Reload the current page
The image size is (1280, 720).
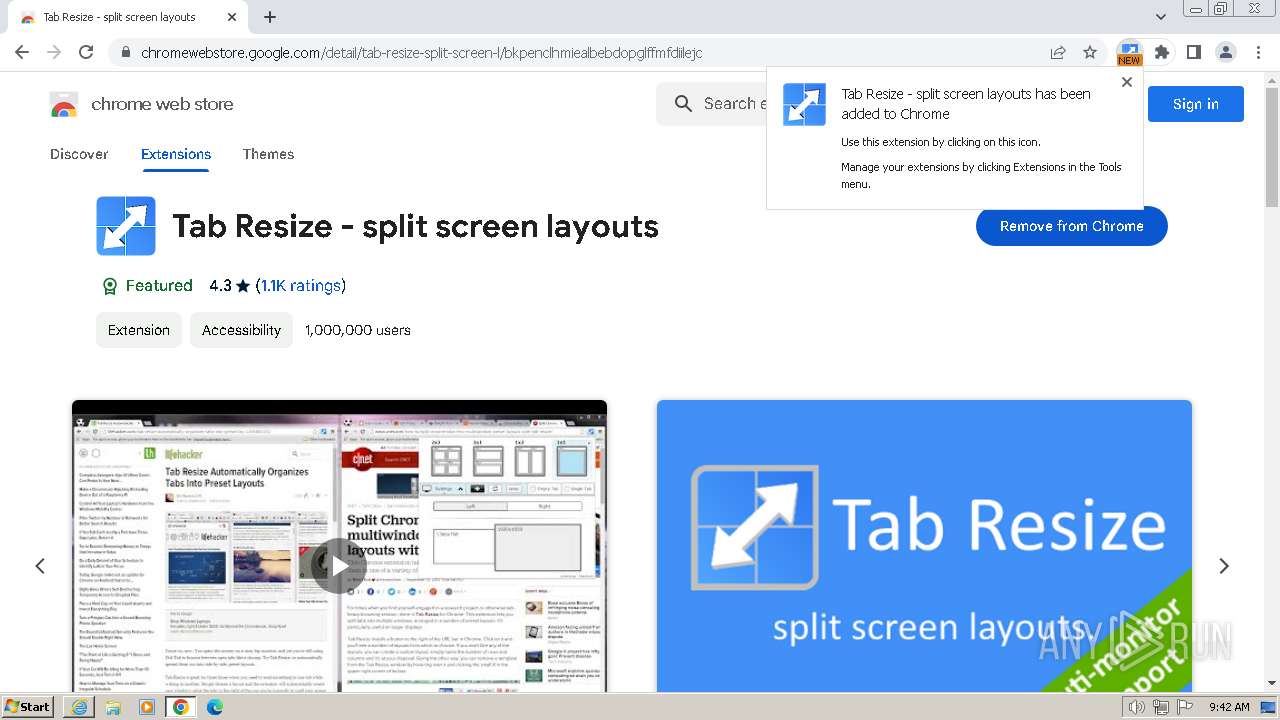pyautogui.click(x=86, y=52)
